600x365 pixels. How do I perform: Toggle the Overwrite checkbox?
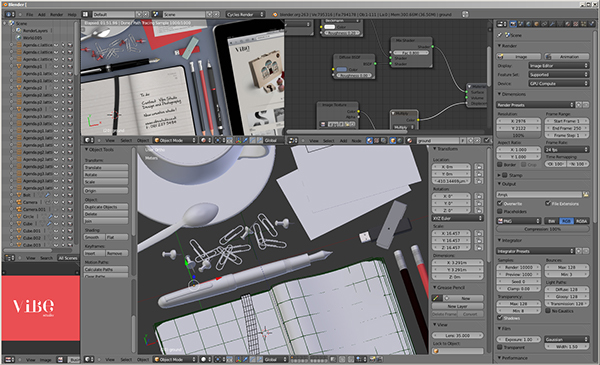[500, 204]
